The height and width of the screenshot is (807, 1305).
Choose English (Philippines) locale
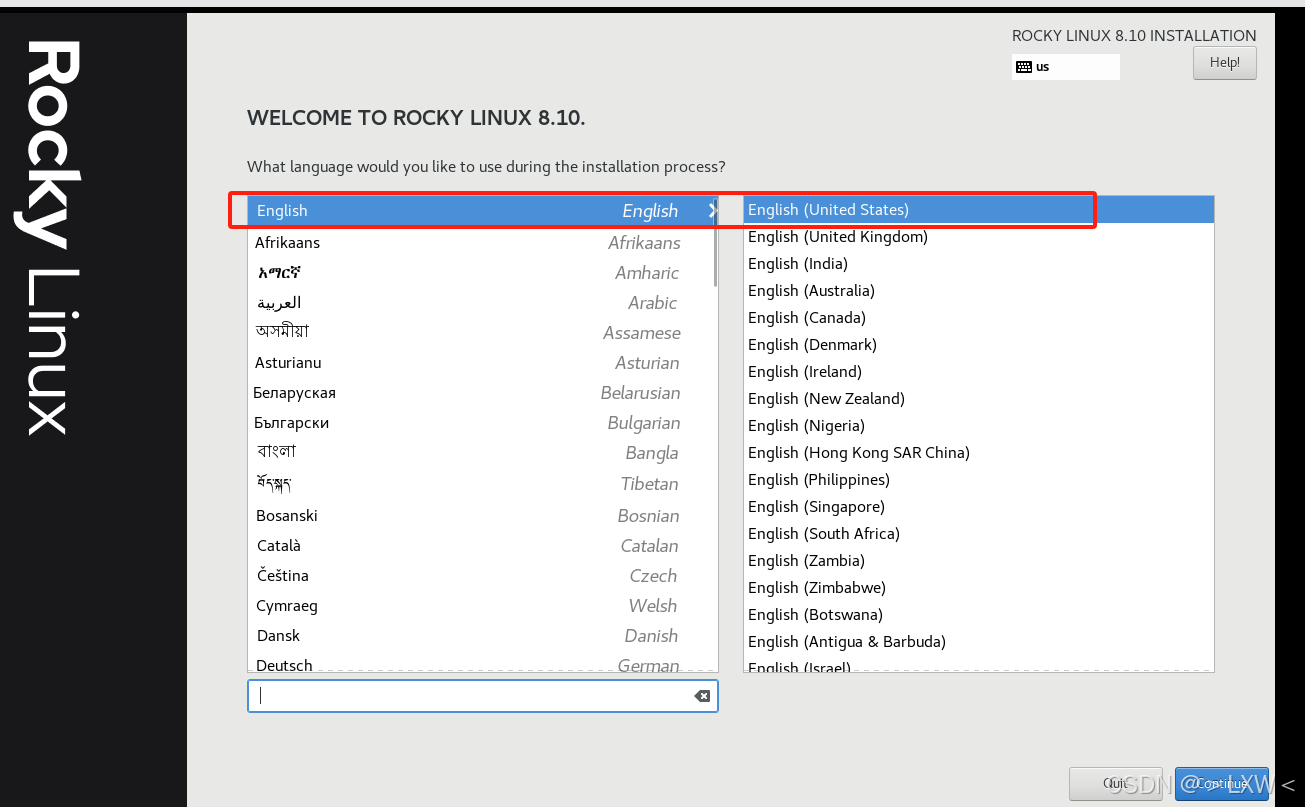(978, 480)
